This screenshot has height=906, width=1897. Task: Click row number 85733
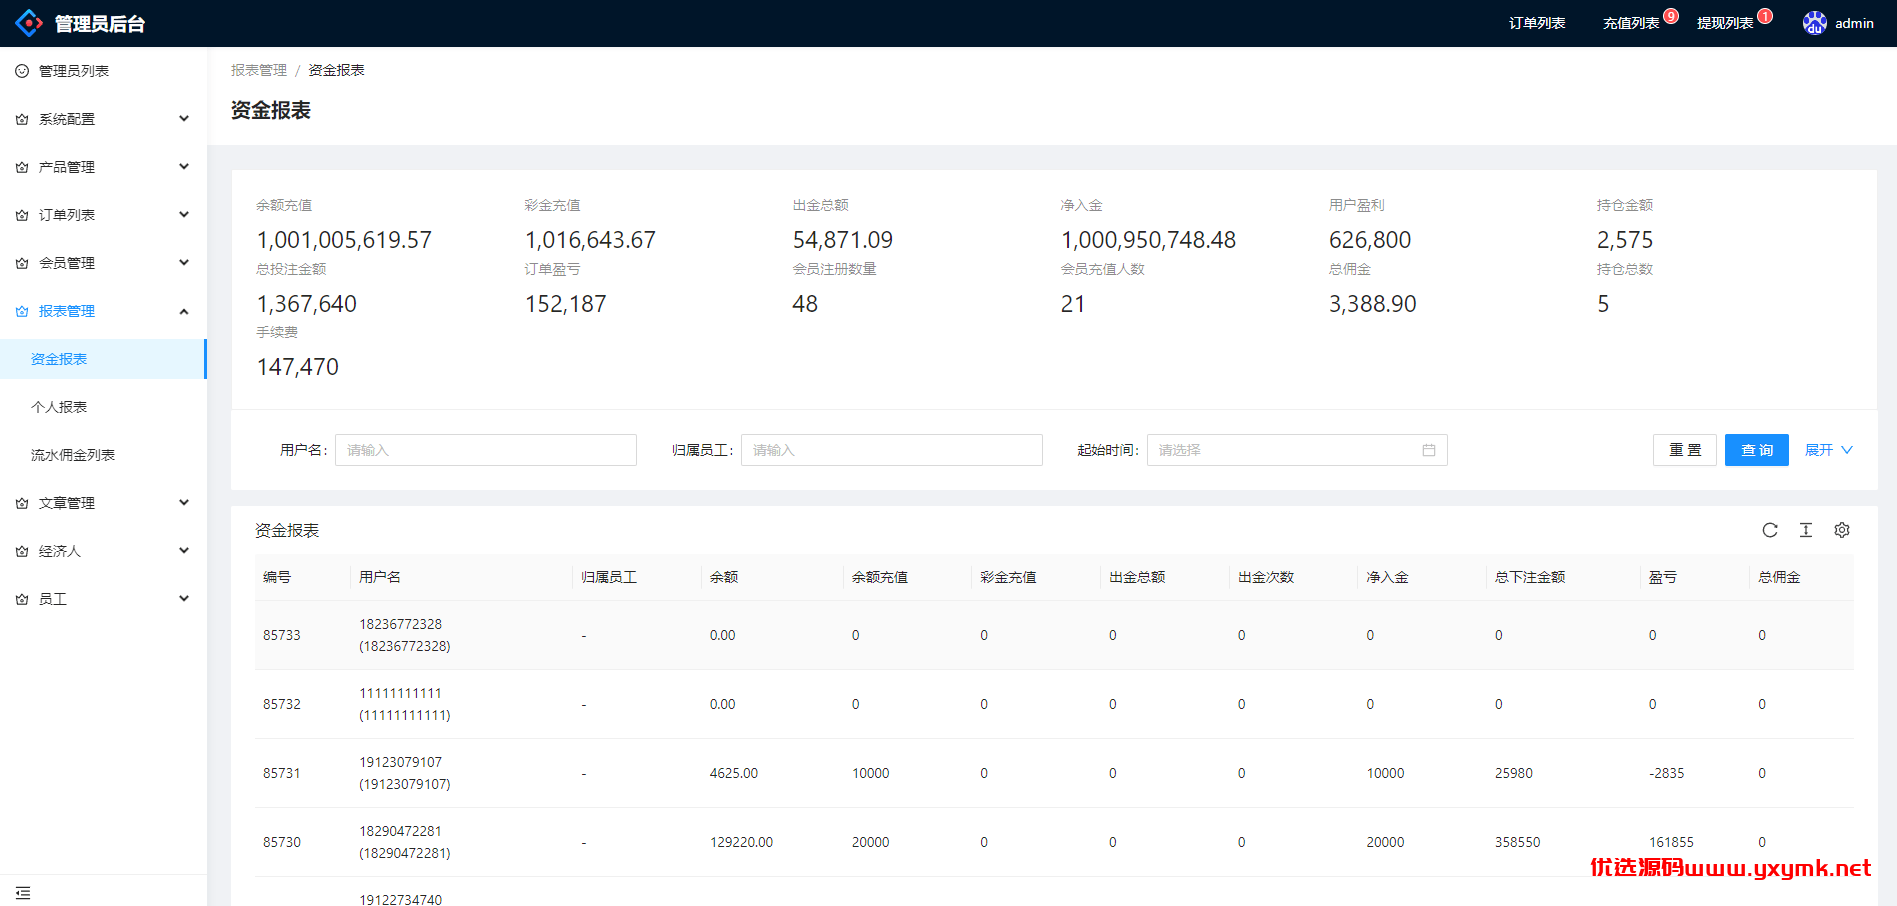point(282,635)
